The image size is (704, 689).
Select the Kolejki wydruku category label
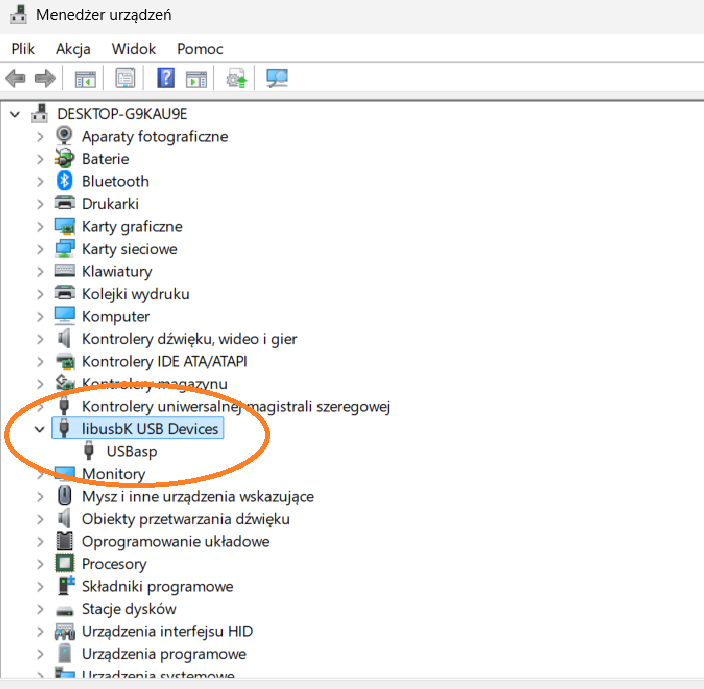click(136, 294)
